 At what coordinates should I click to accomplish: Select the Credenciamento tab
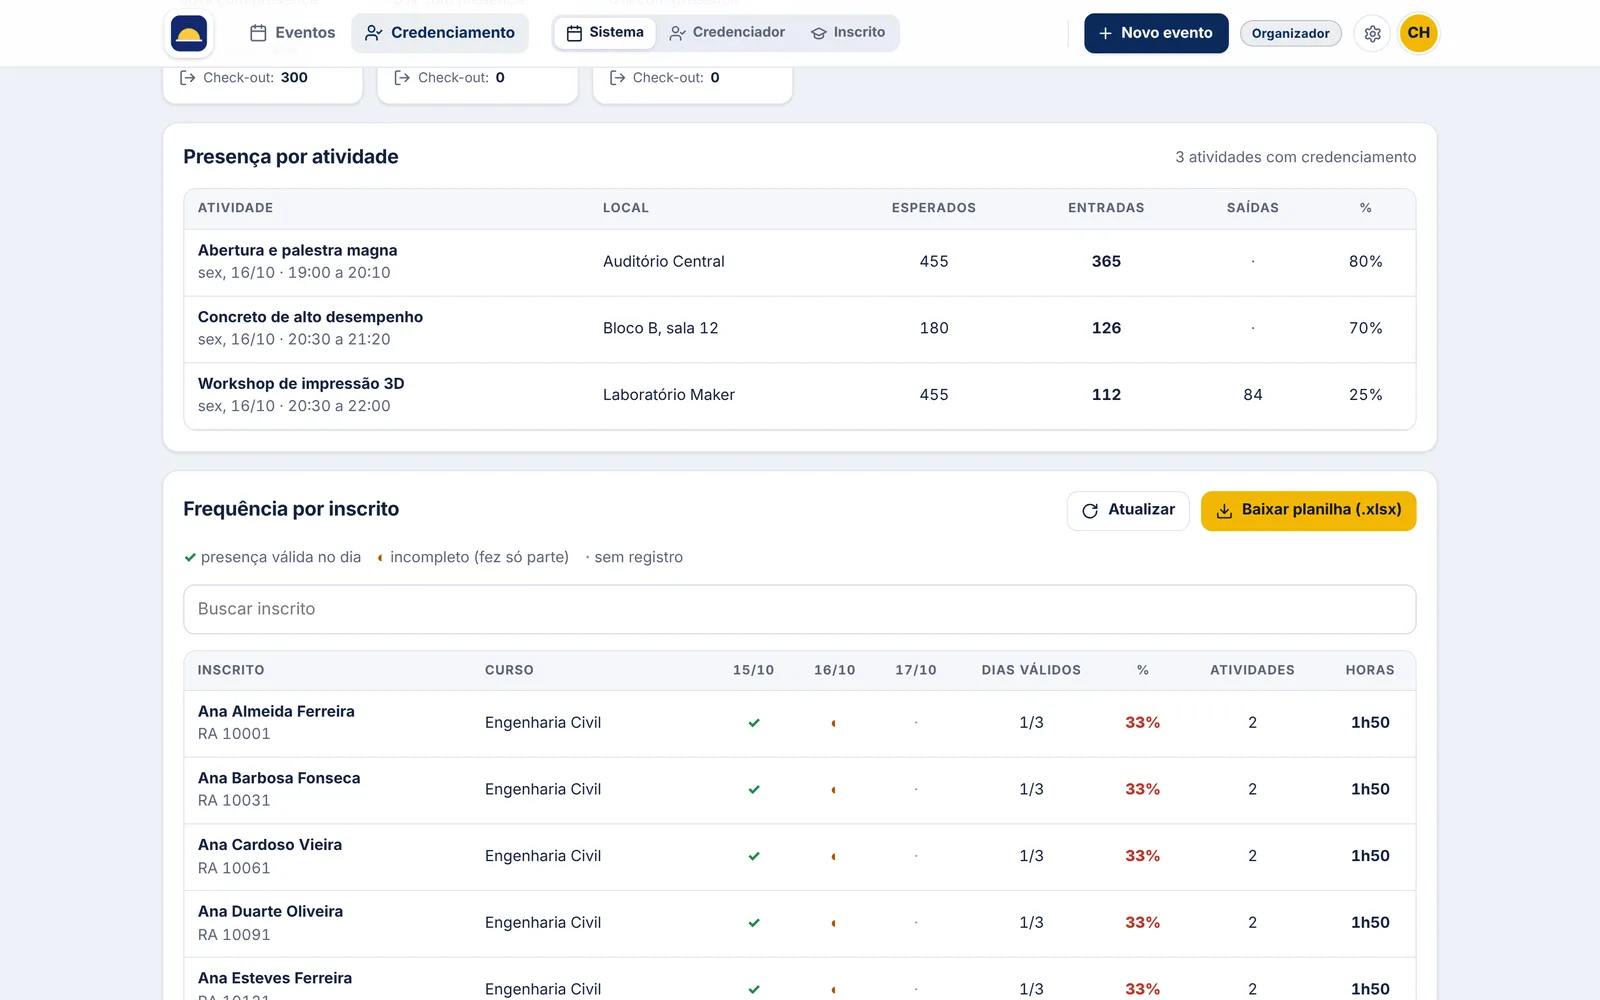point(440,33)
